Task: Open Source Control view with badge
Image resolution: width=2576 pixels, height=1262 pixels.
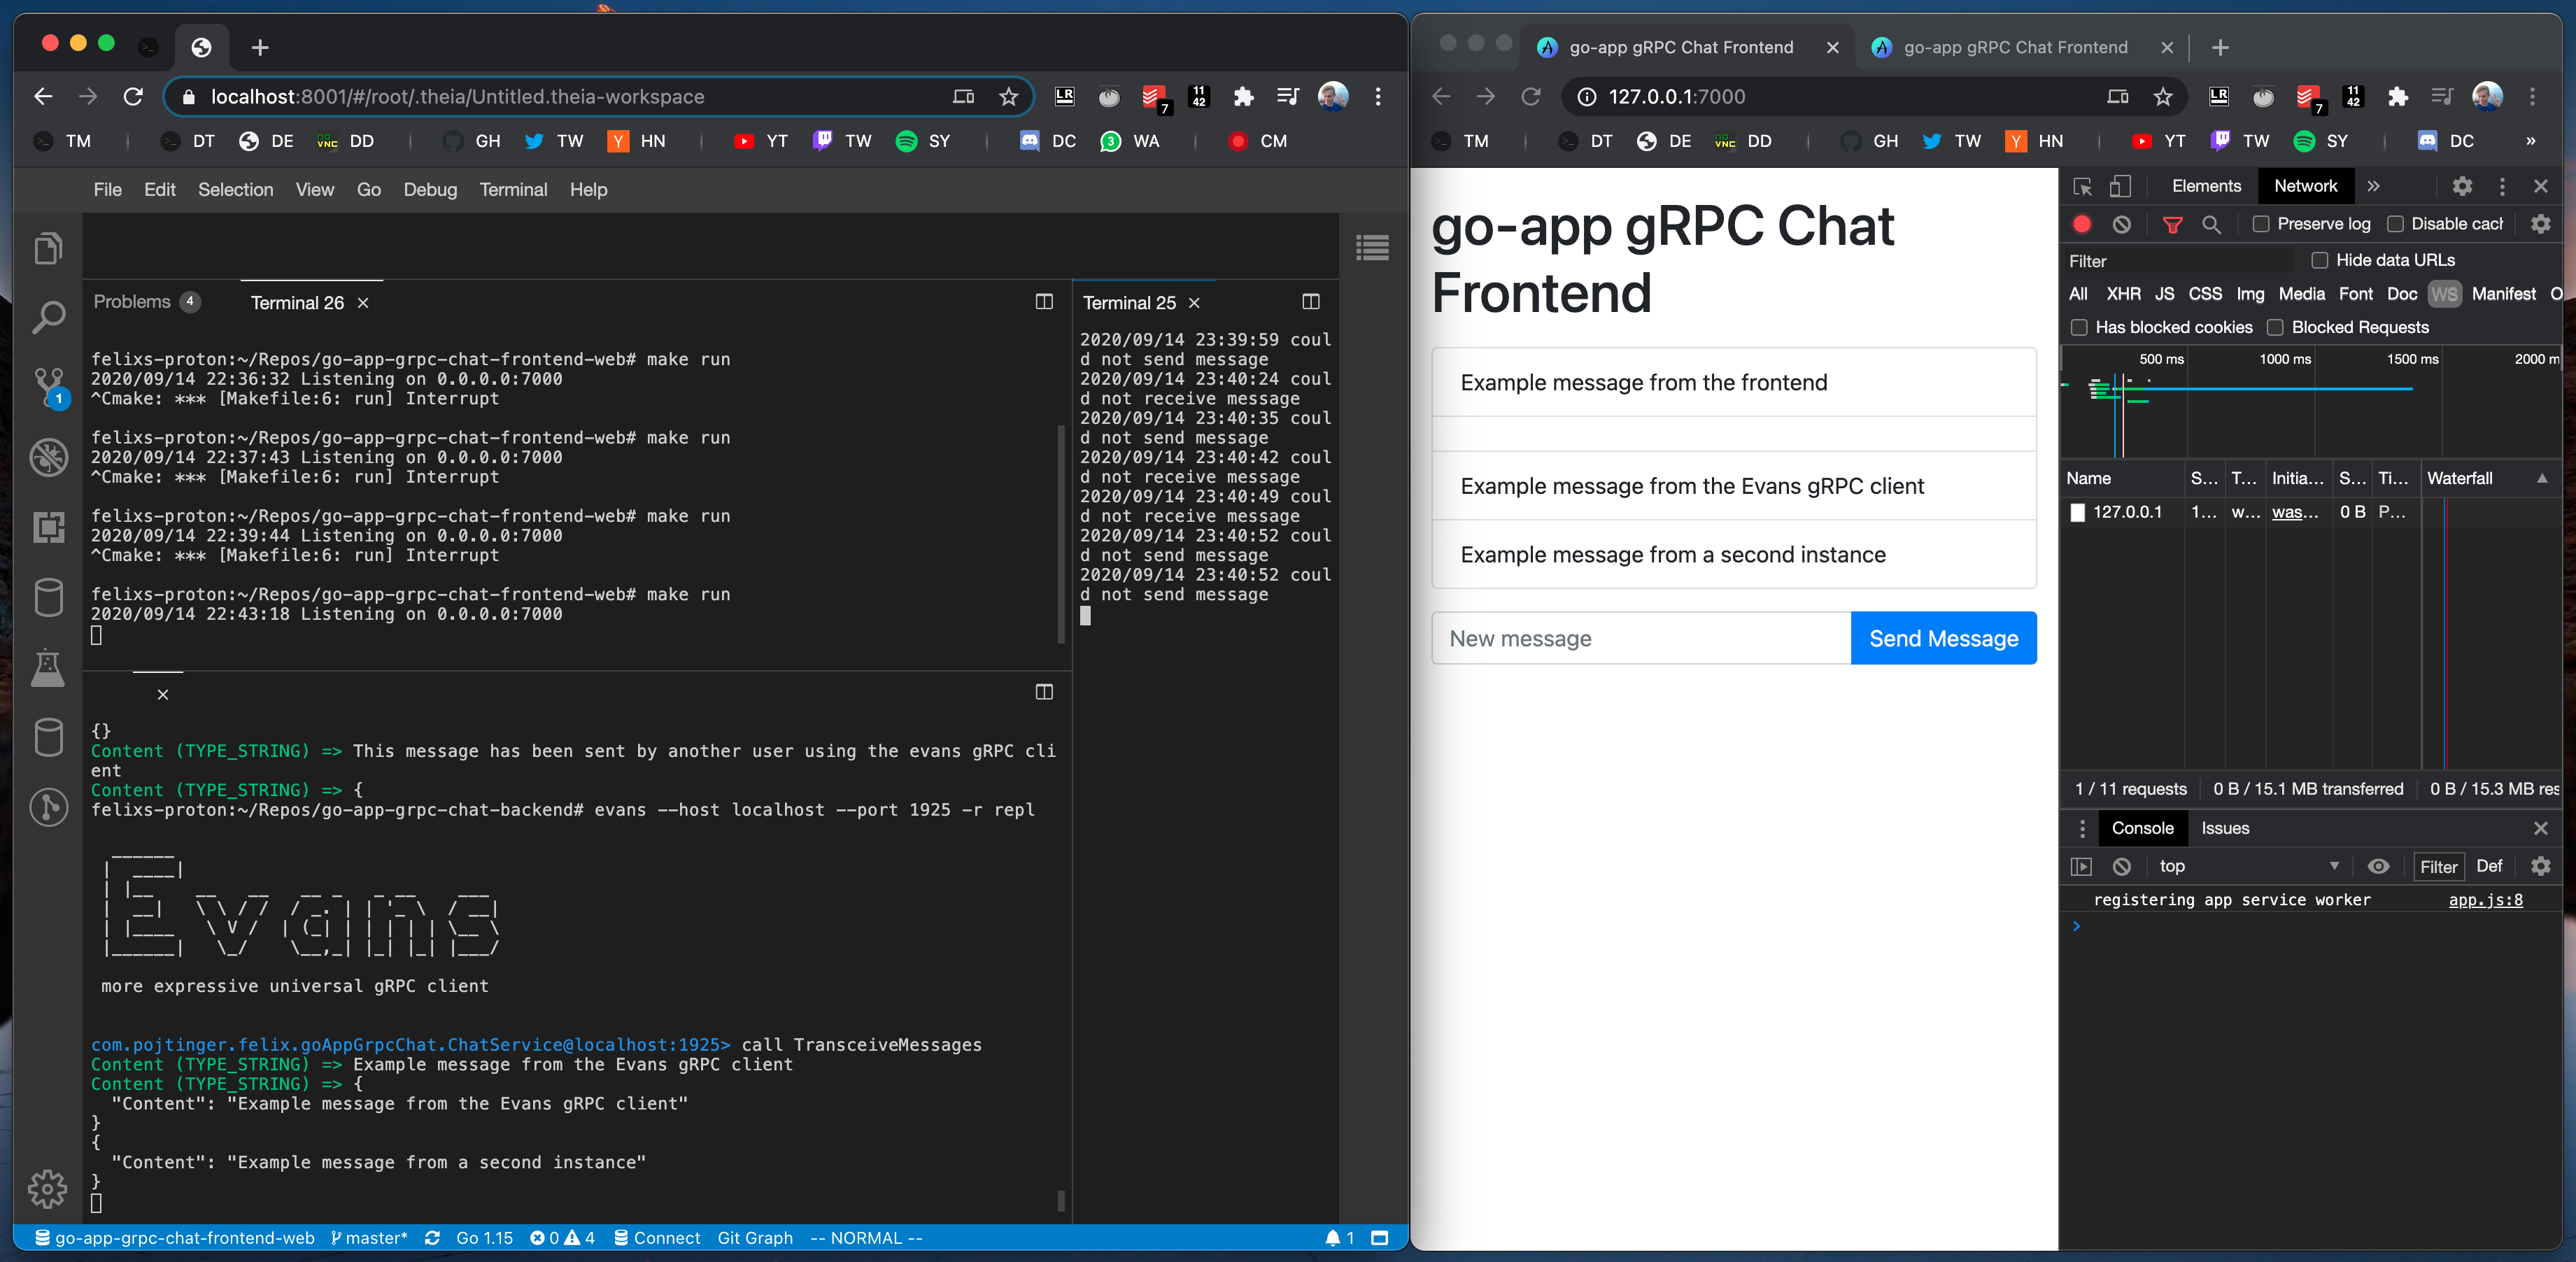Action: pyautogui.click(x=48, y=385)
